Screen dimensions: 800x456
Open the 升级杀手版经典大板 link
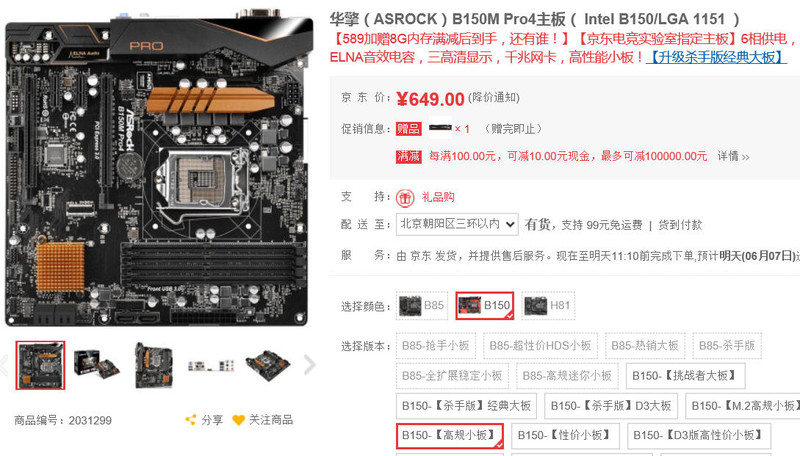pos(716,57)
